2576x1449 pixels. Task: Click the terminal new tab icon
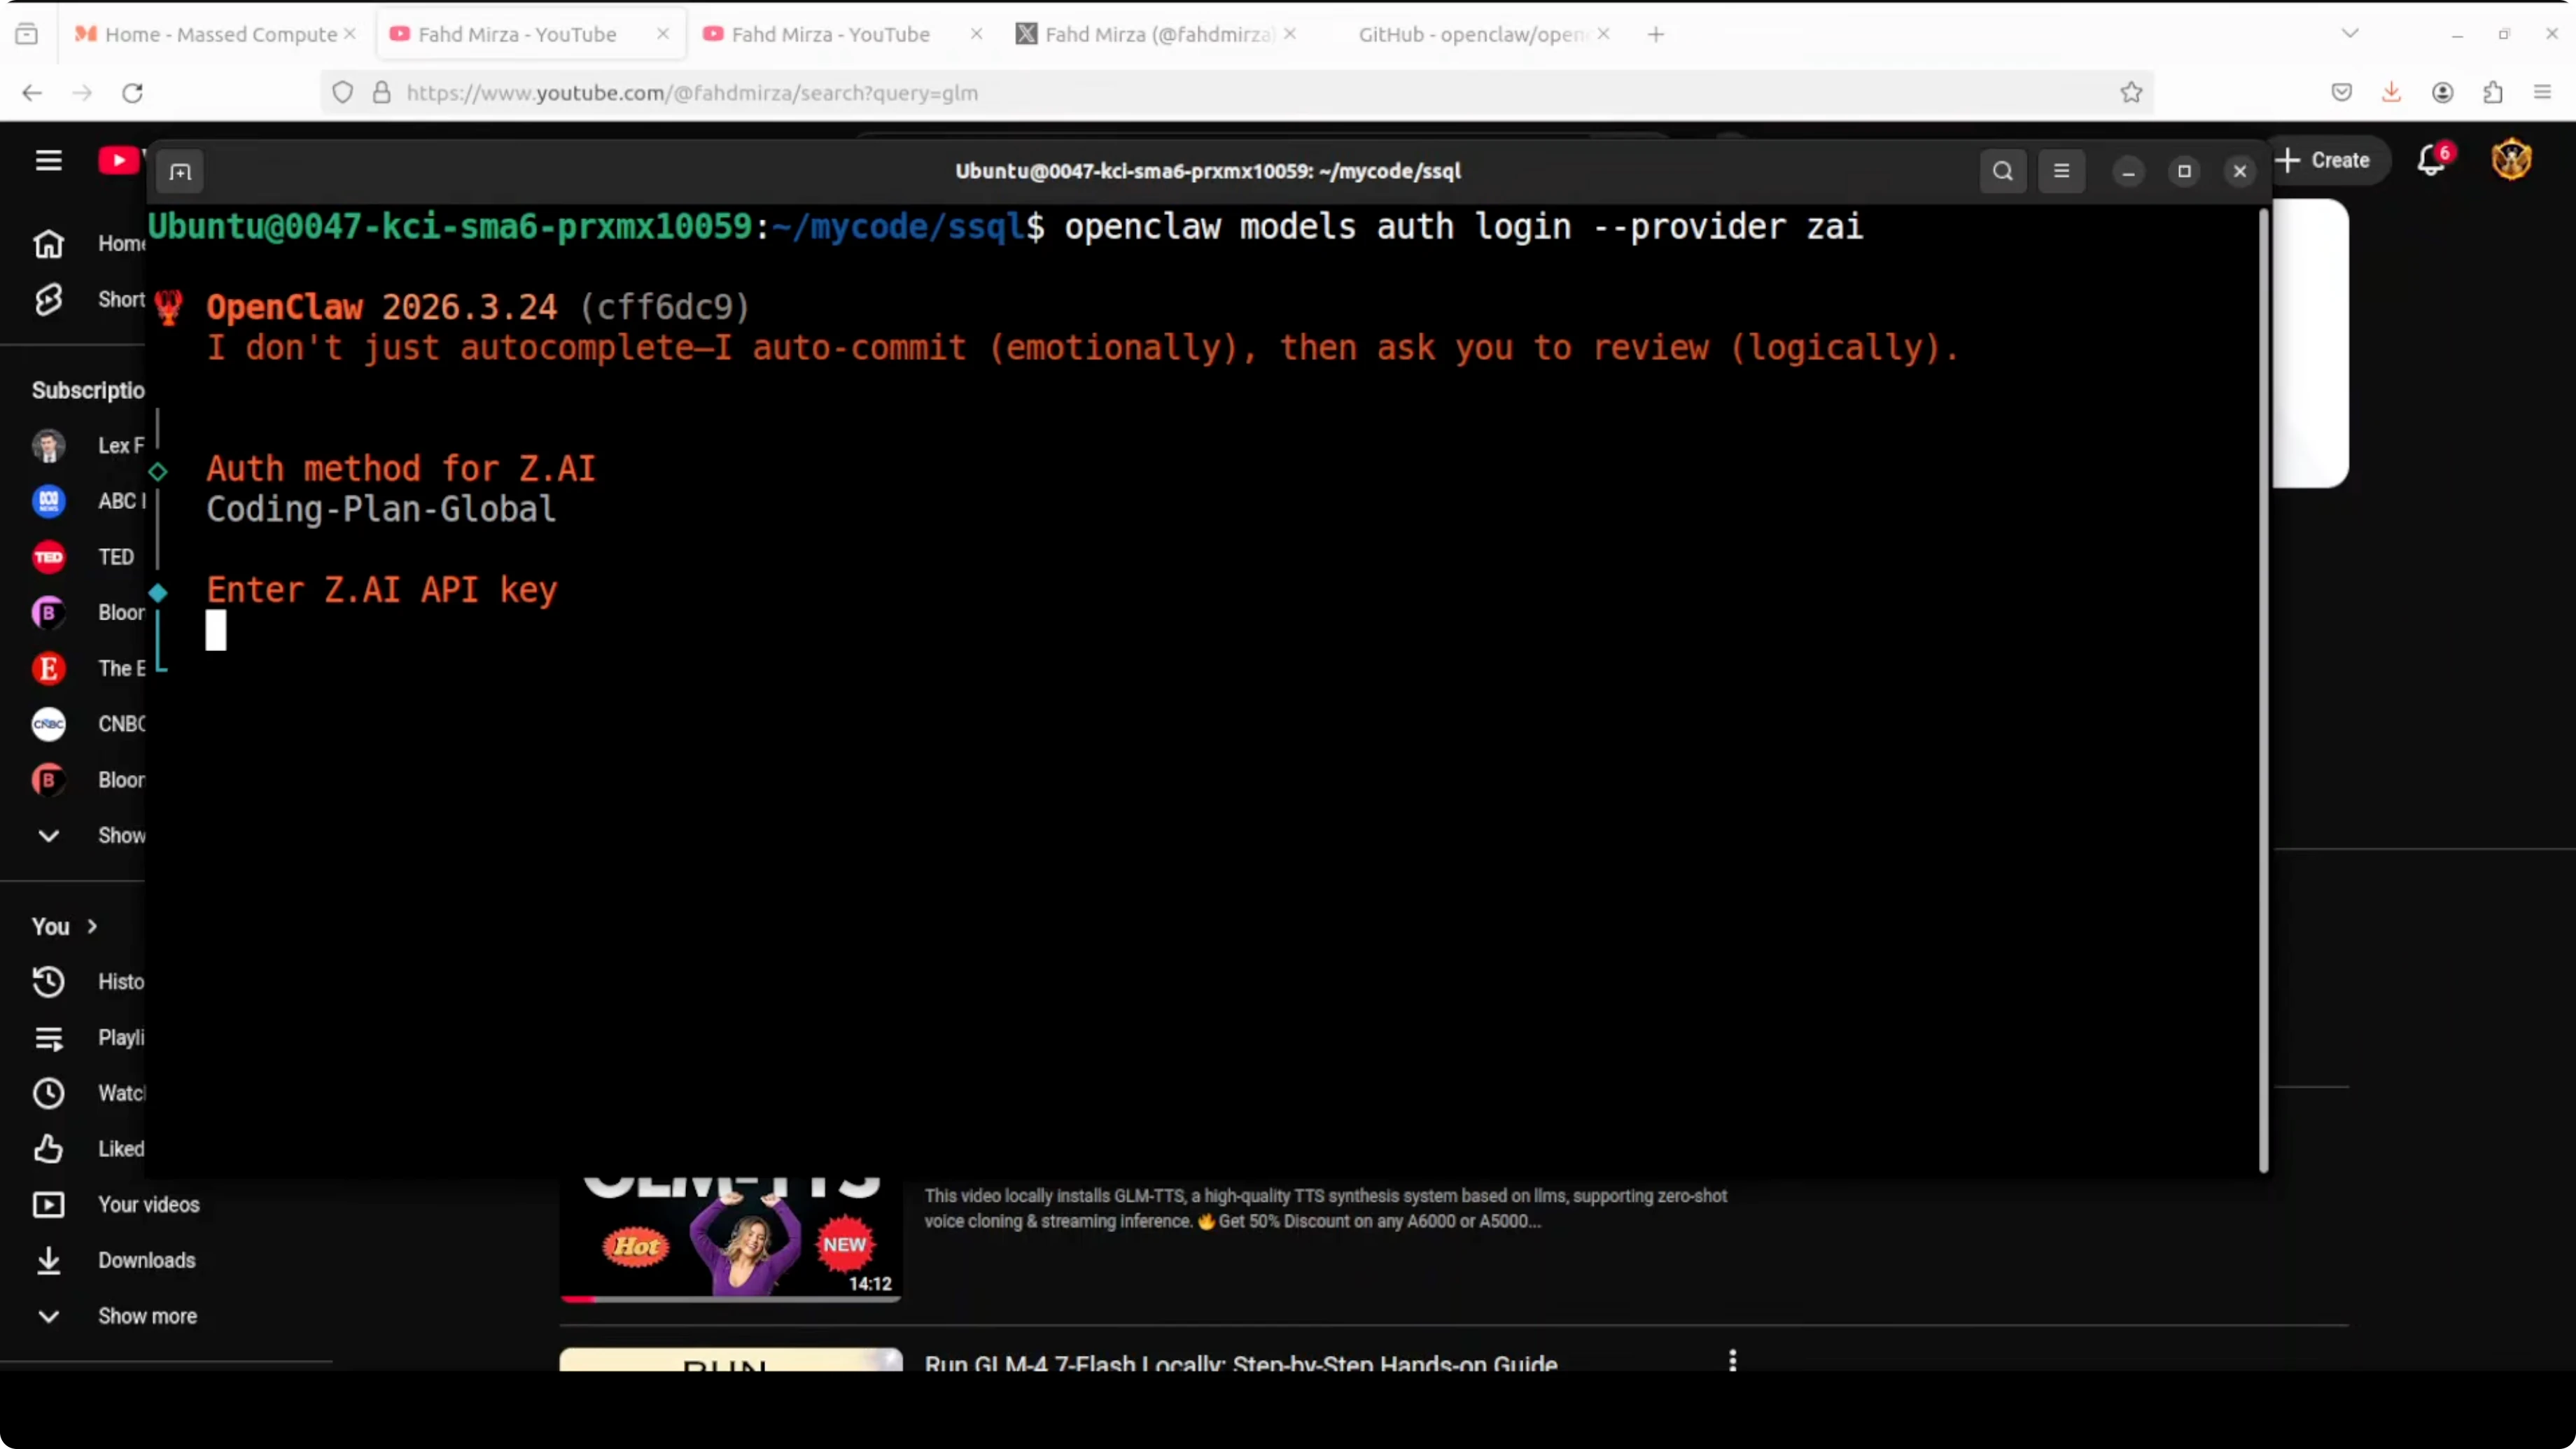click(x=180, y=172)
